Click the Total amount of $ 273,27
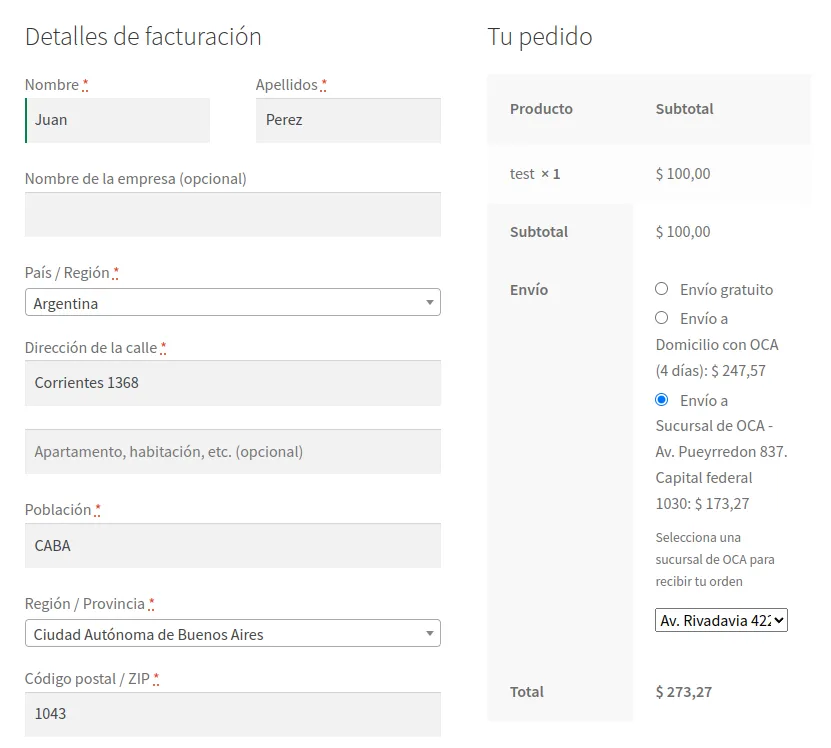 click(684, 691)
